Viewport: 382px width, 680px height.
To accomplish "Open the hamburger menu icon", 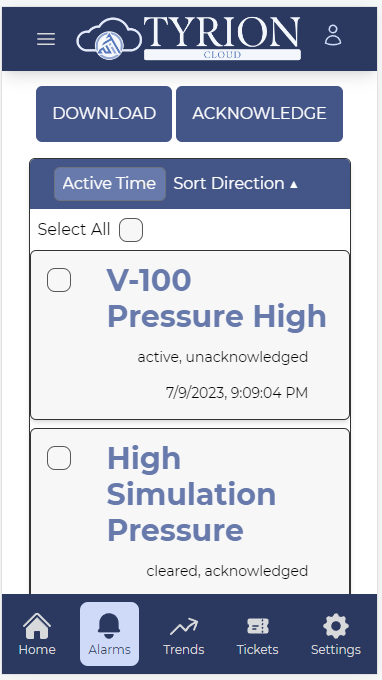I will [46, 39].
